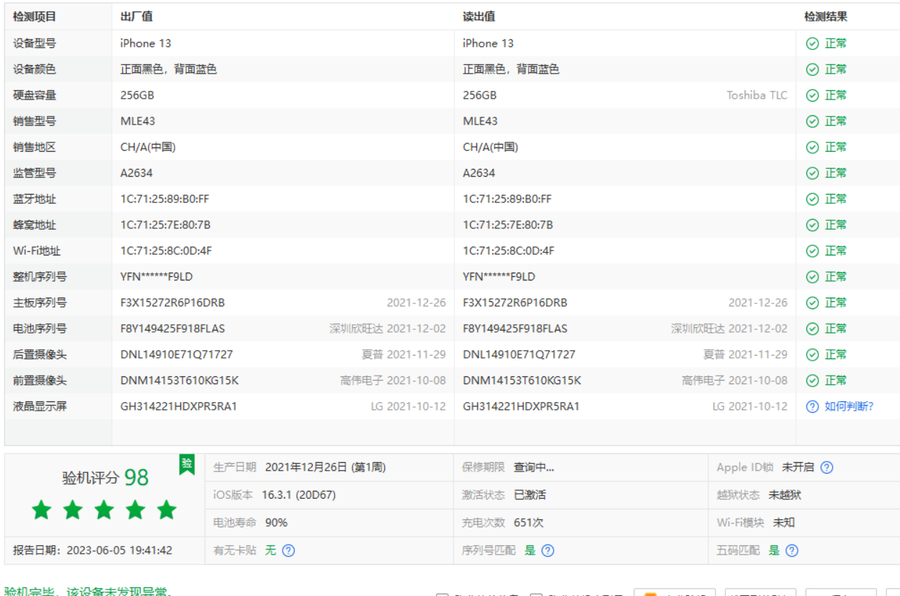Select serial YFN******F9LD in 读出值 column

(x=499, y=277)
